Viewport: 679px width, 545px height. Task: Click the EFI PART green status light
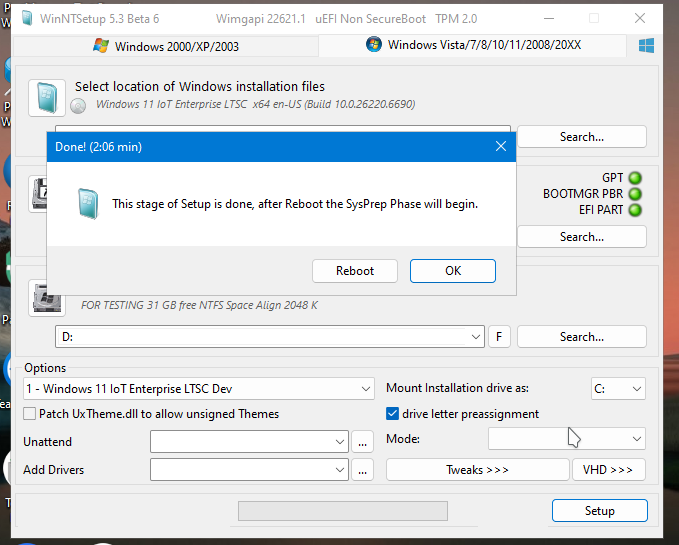pos(635,210)
